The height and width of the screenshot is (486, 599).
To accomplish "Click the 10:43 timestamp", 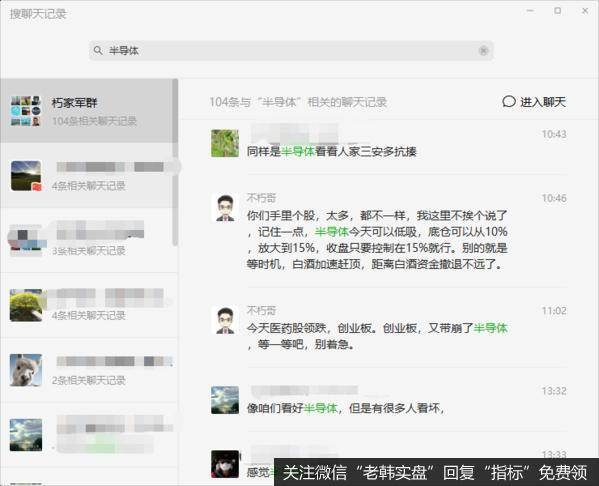I will (x=554, y=134).
